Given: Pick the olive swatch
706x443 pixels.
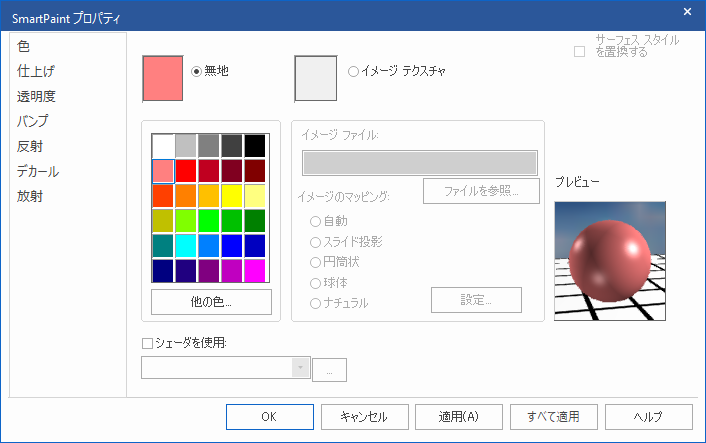Looking at the screenshot, I should click(x=163, y=221).
